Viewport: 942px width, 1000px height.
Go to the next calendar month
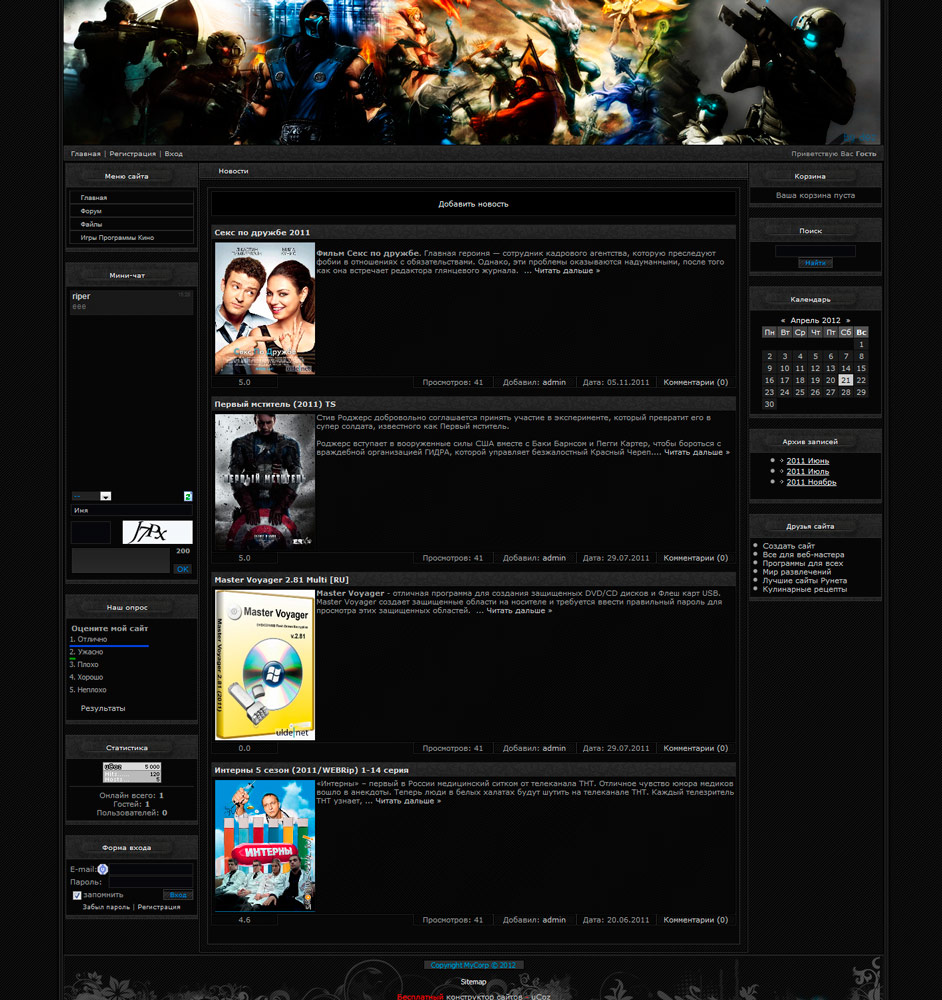tap(848, 321)
